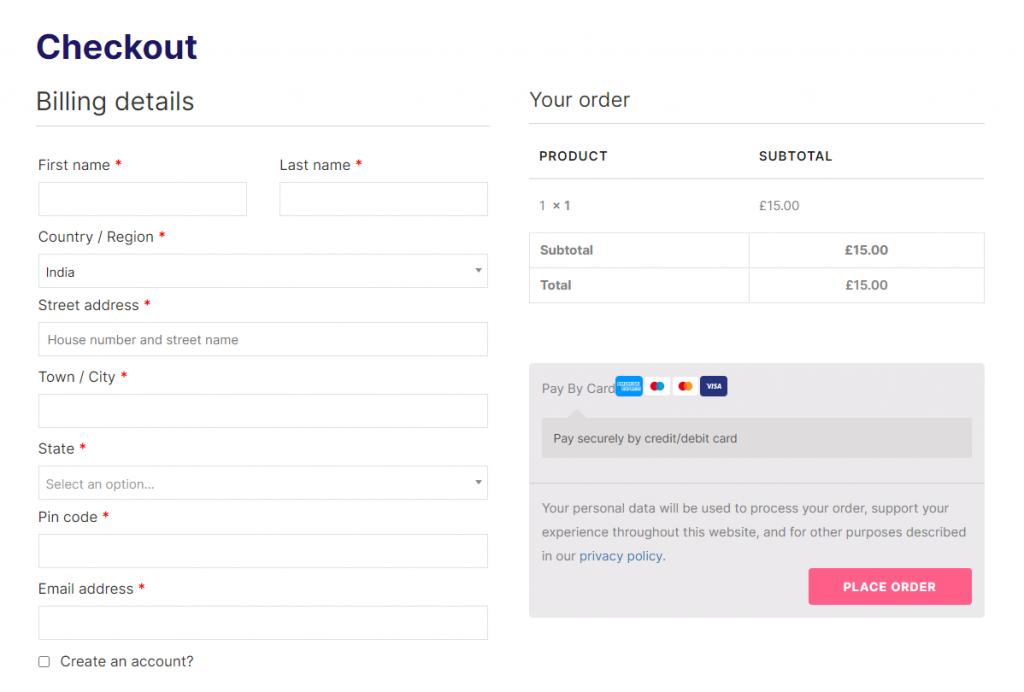The image size is (1024, 692).
Task: Click the Visa card icon
Action: tap(714, 386)
